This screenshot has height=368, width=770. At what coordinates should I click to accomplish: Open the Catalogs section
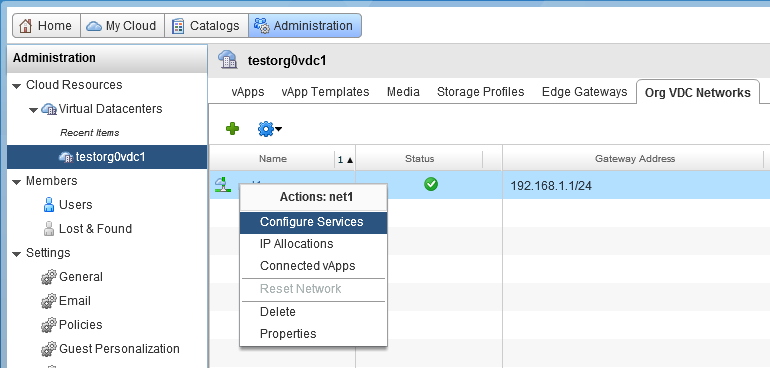206,26
